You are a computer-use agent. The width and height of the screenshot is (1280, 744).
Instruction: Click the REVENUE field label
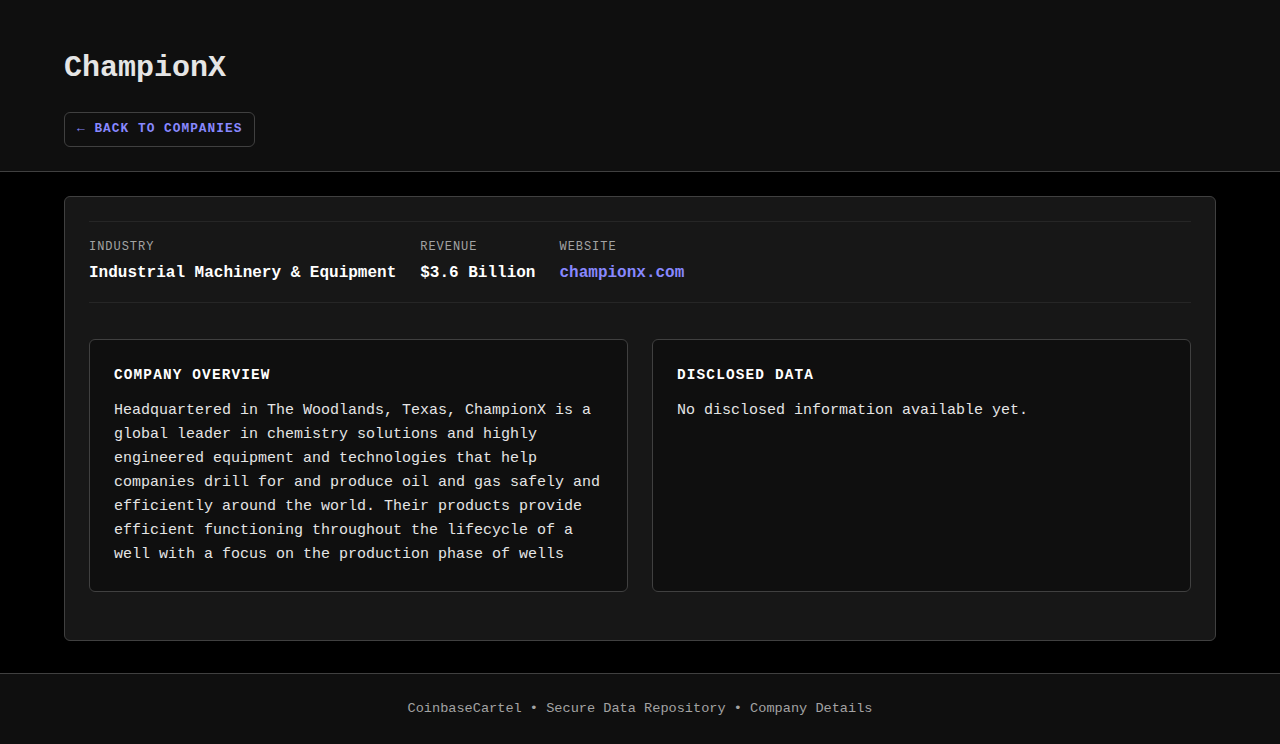click(448, 246)
